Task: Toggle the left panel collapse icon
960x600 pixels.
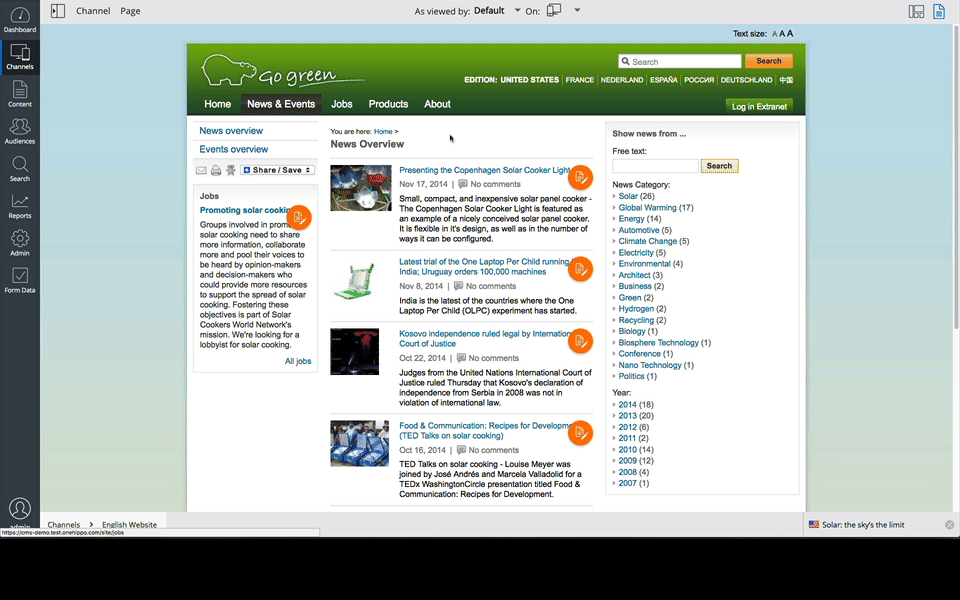Action: click(x=58, y=11)
